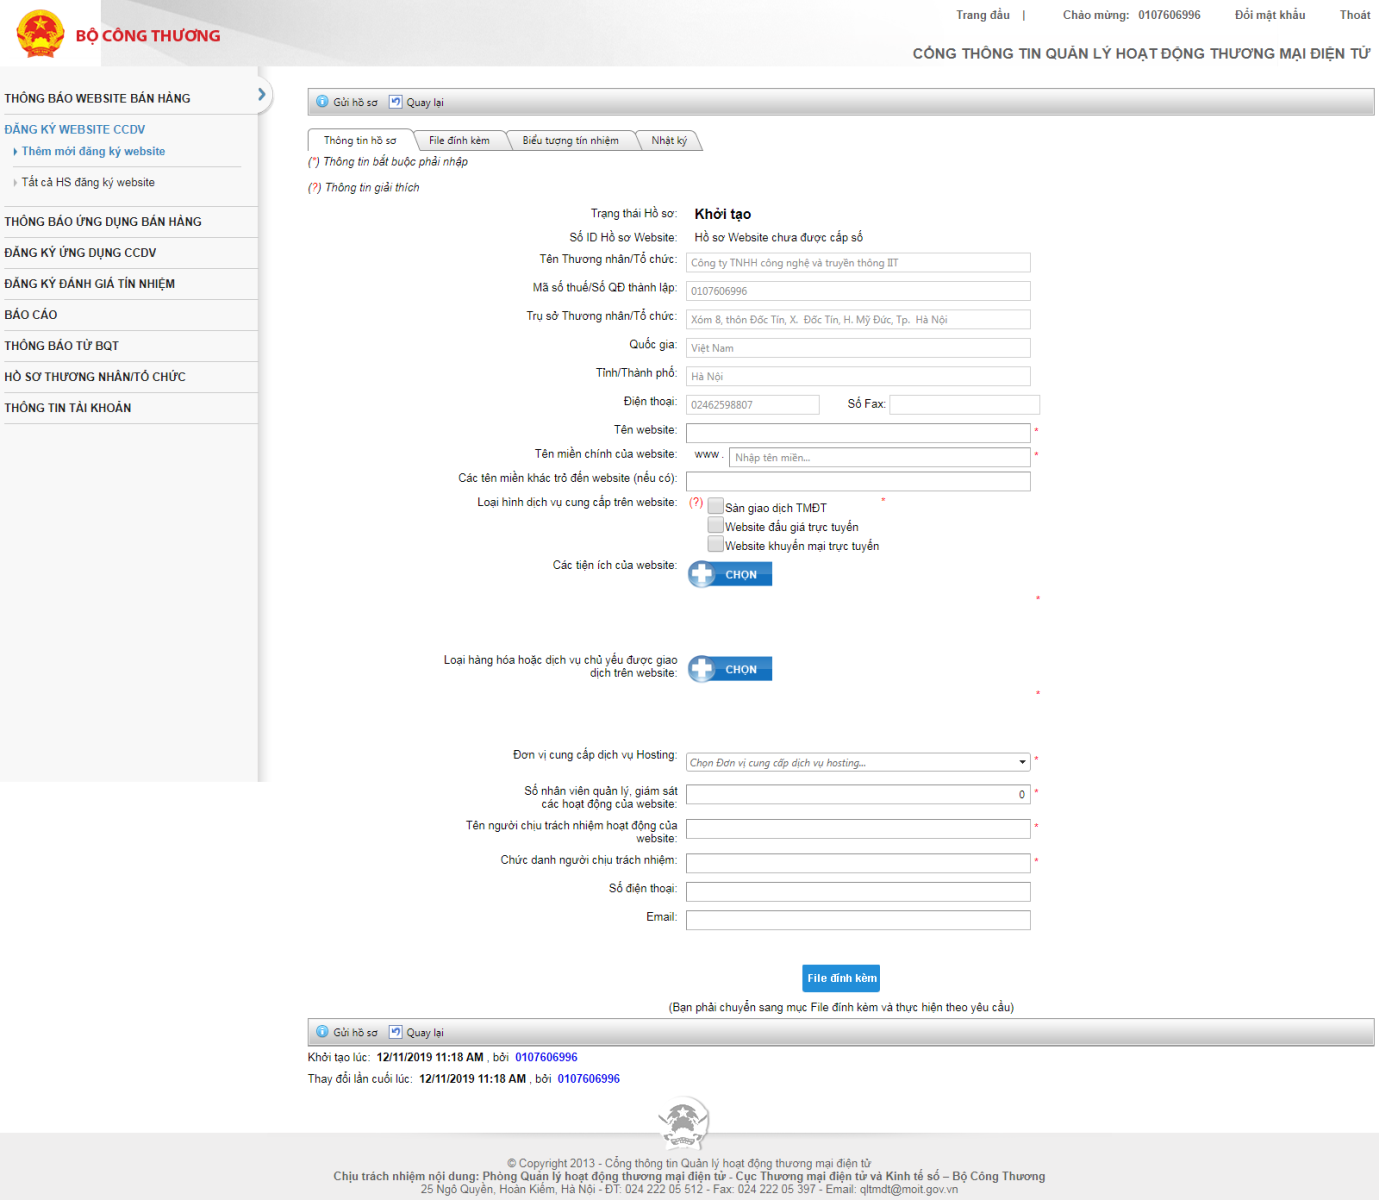The height and width of the screenshot is (1200, 1379).
Task: Expand Thêm mới đăng ký website item
Action: pos(93,151)
